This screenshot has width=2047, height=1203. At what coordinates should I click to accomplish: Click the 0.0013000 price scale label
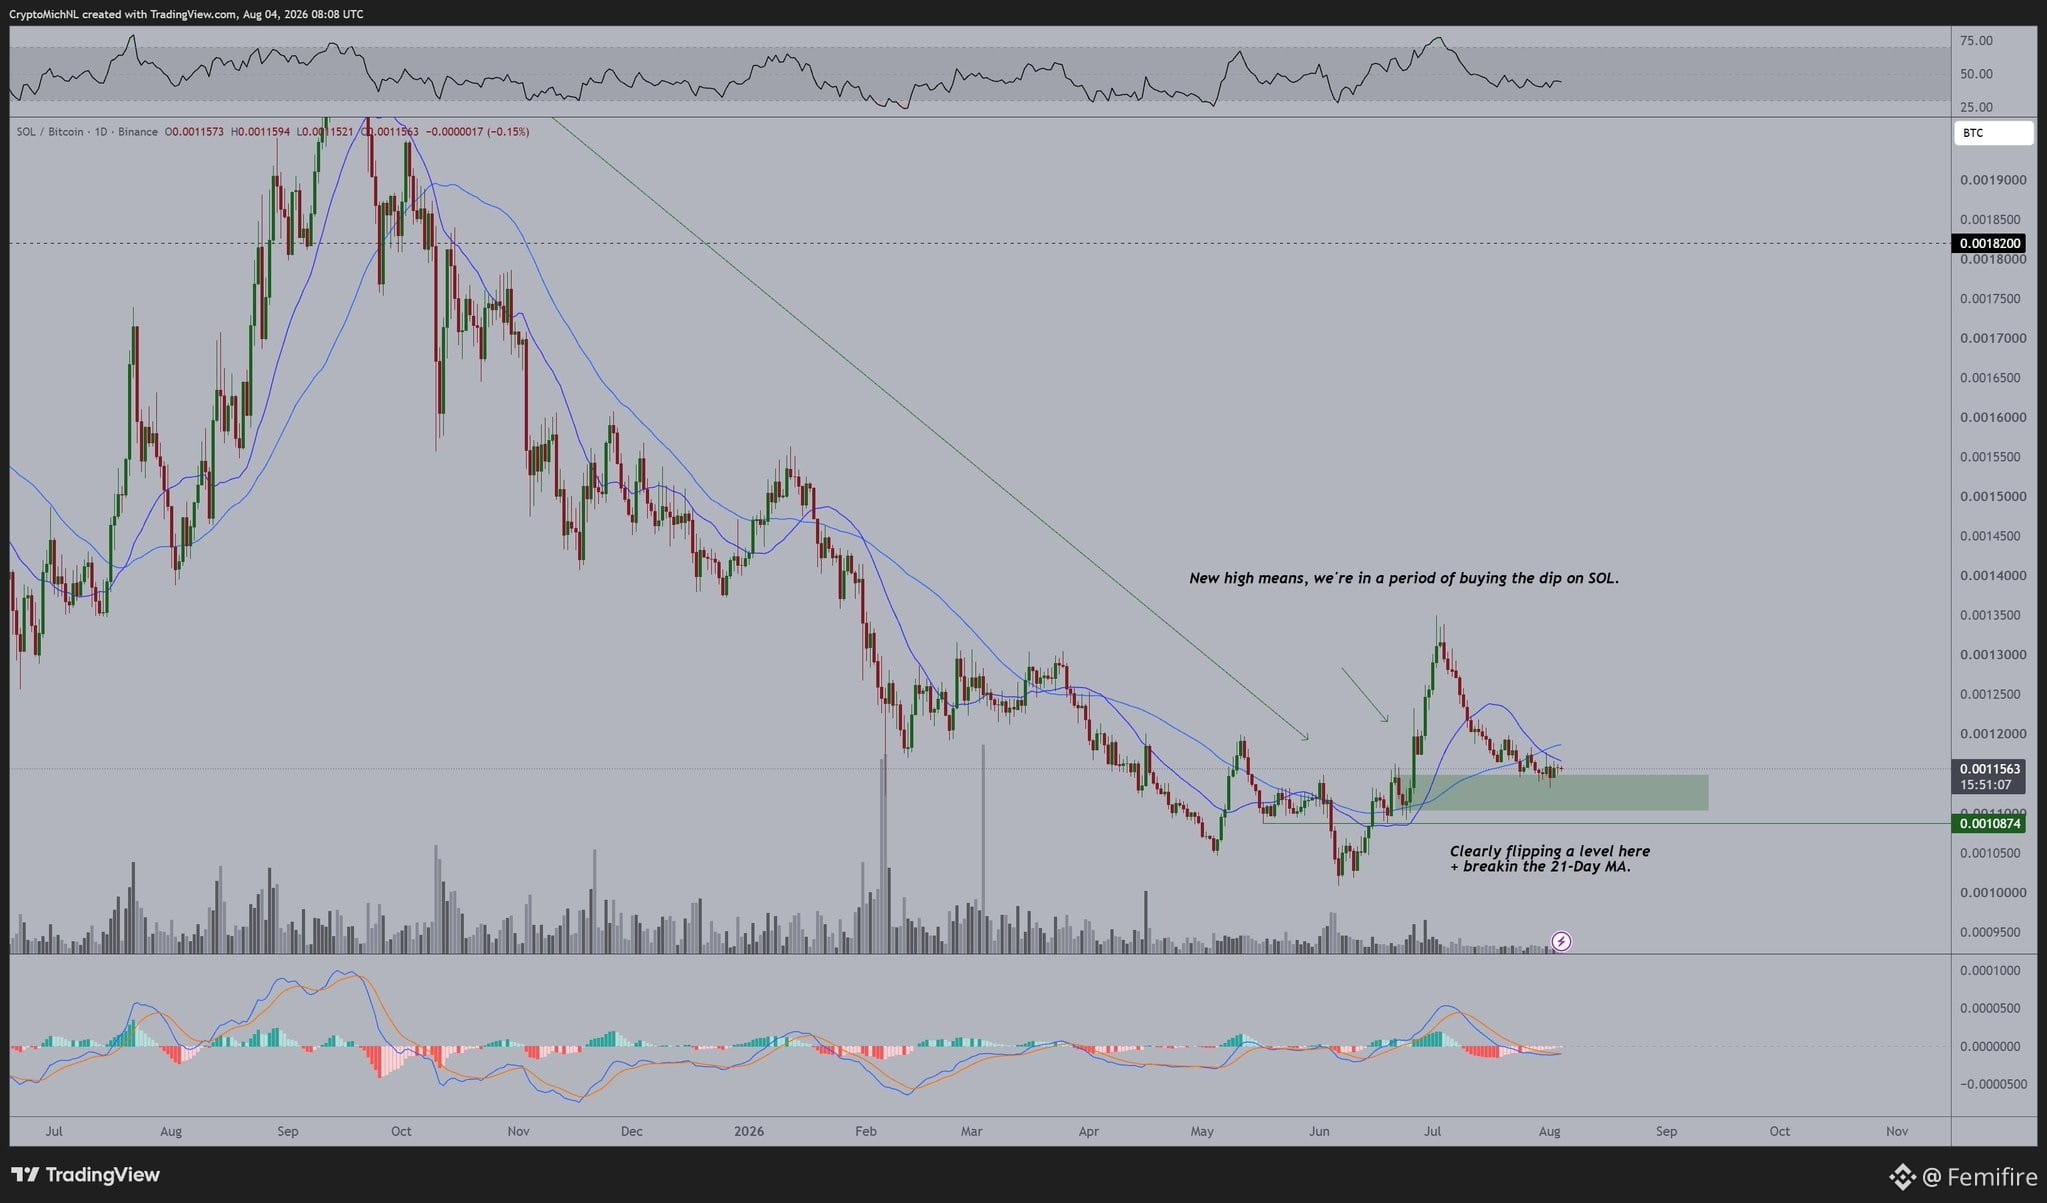coord(1993,654)
